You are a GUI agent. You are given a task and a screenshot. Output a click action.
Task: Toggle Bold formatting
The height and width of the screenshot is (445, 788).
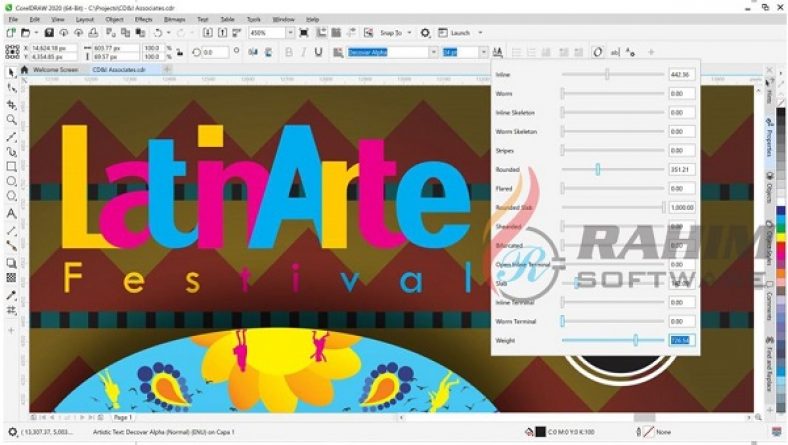288,52
